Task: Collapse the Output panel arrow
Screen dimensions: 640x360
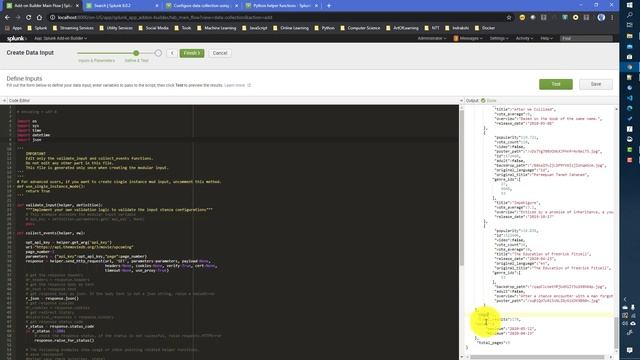Action: [462, 100]
